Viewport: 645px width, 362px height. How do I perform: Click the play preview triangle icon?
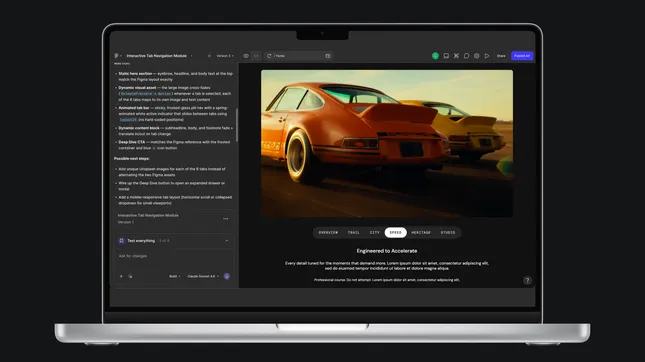pyautogui.click(x=487, y=56)
